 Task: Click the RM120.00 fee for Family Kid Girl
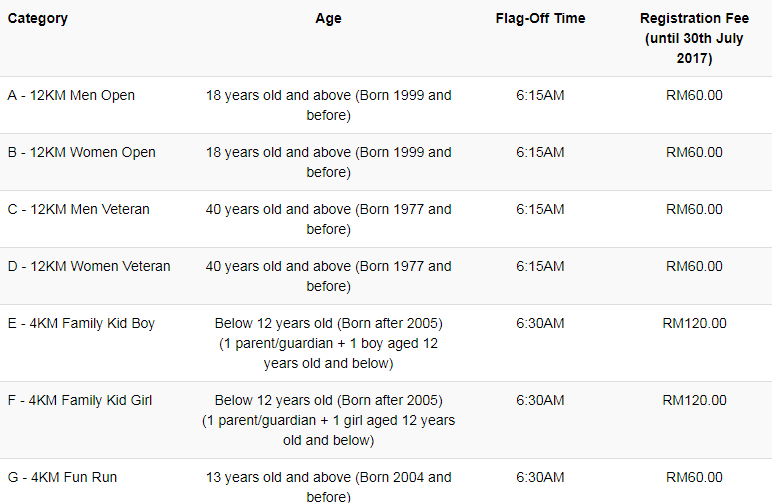pyautogui.click(x=694, y=401)
